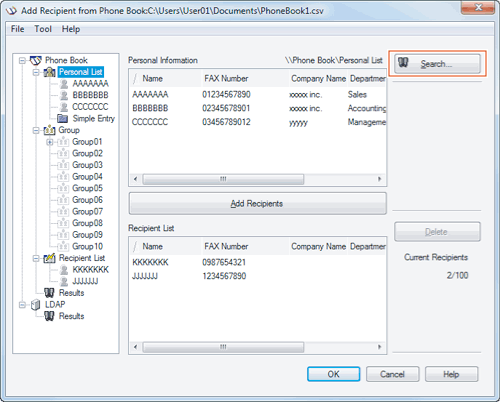Viewport: 500px width, 402px height.
Task: Click the Simple Entry folder icon
Action: 63,118
